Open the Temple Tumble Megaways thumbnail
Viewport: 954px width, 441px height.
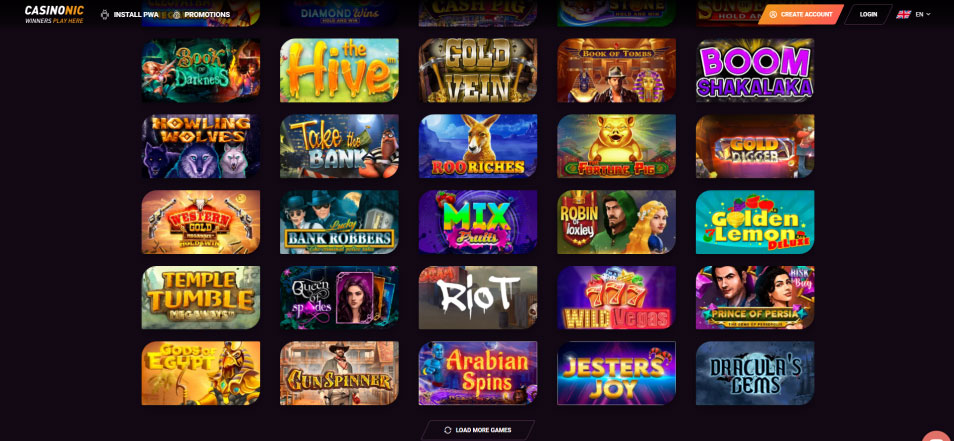pyautogui.click(x=201, y=297)
